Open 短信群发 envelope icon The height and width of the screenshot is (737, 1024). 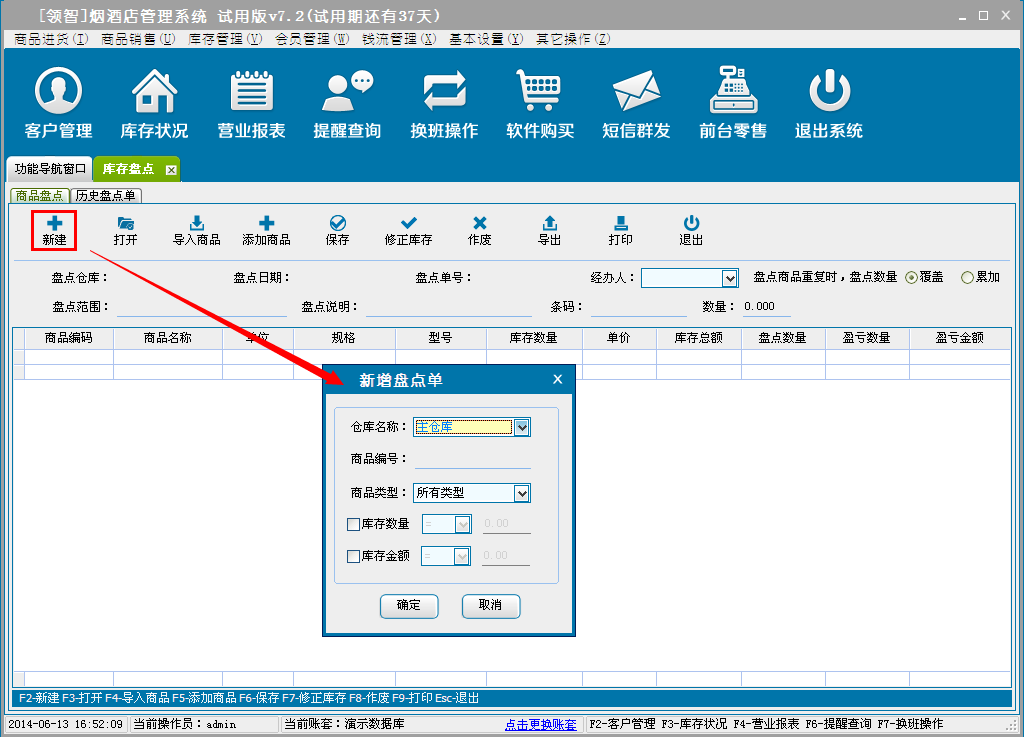(x=636, y=93)
